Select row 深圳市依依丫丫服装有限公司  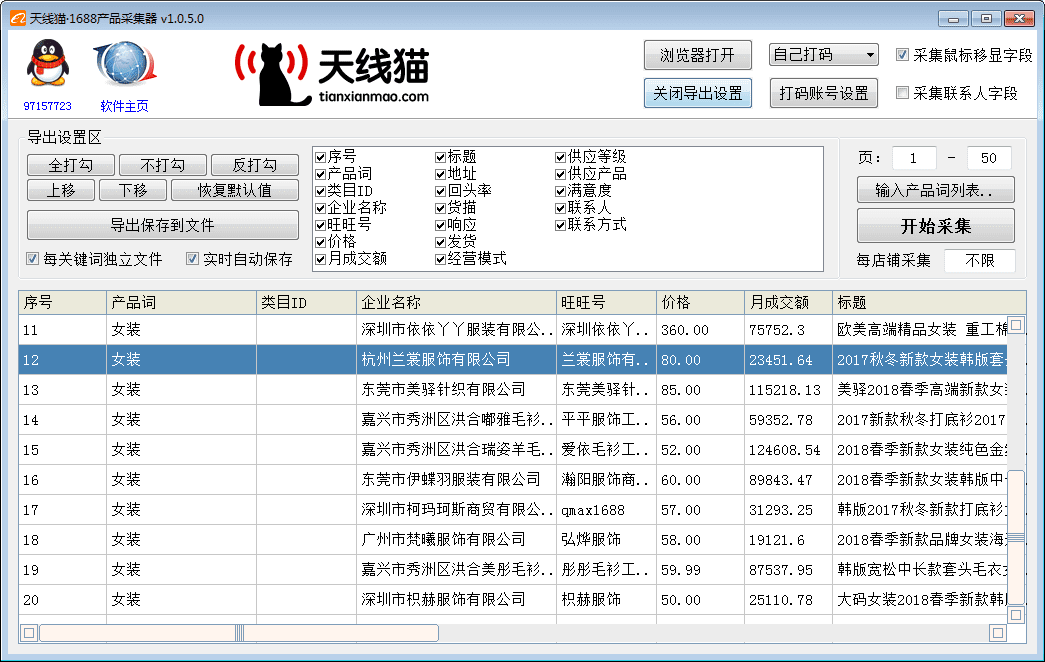click(x=513, y=329)
